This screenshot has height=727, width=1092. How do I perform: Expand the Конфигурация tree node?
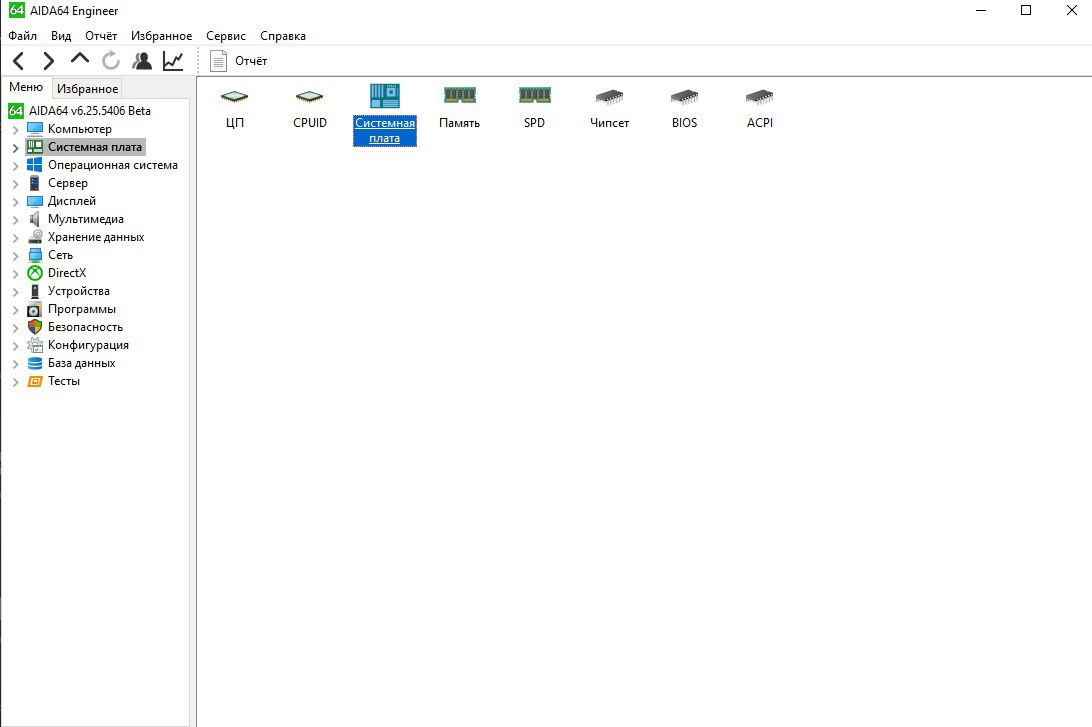point(15,346)
